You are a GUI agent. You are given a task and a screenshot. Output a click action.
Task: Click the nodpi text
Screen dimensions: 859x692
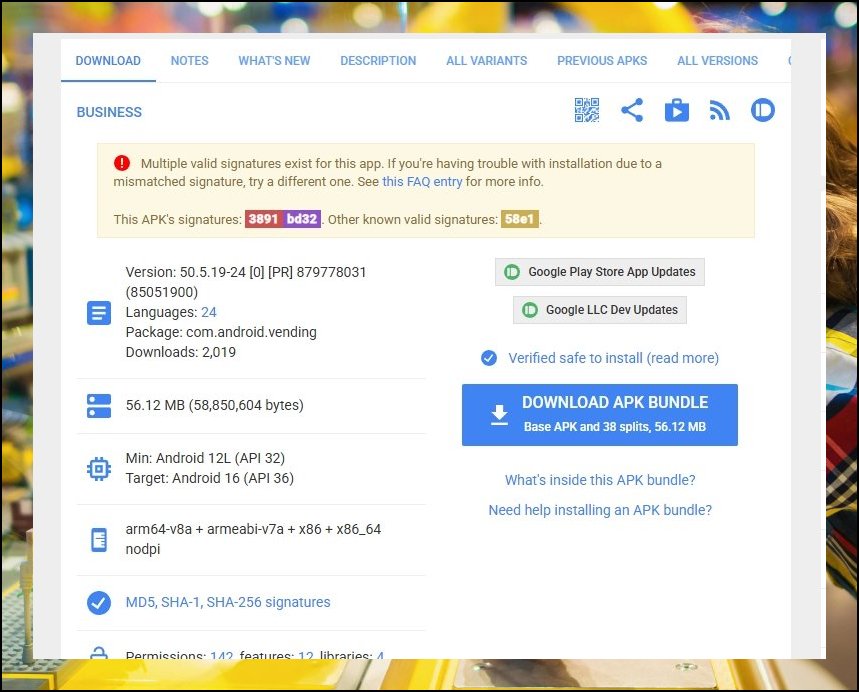point(143,548)
